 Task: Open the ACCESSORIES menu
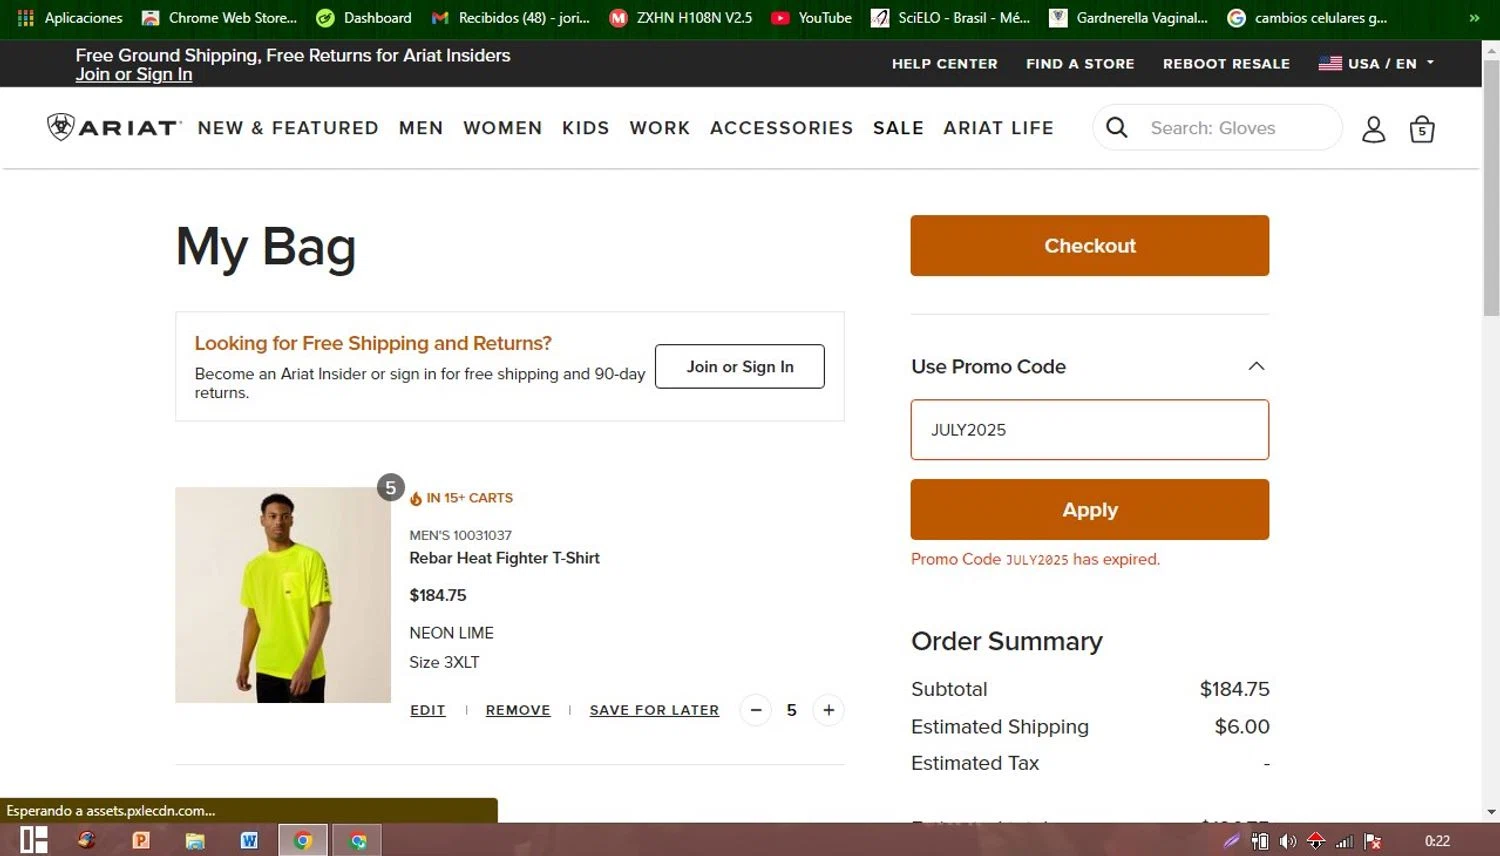point(781,128)
